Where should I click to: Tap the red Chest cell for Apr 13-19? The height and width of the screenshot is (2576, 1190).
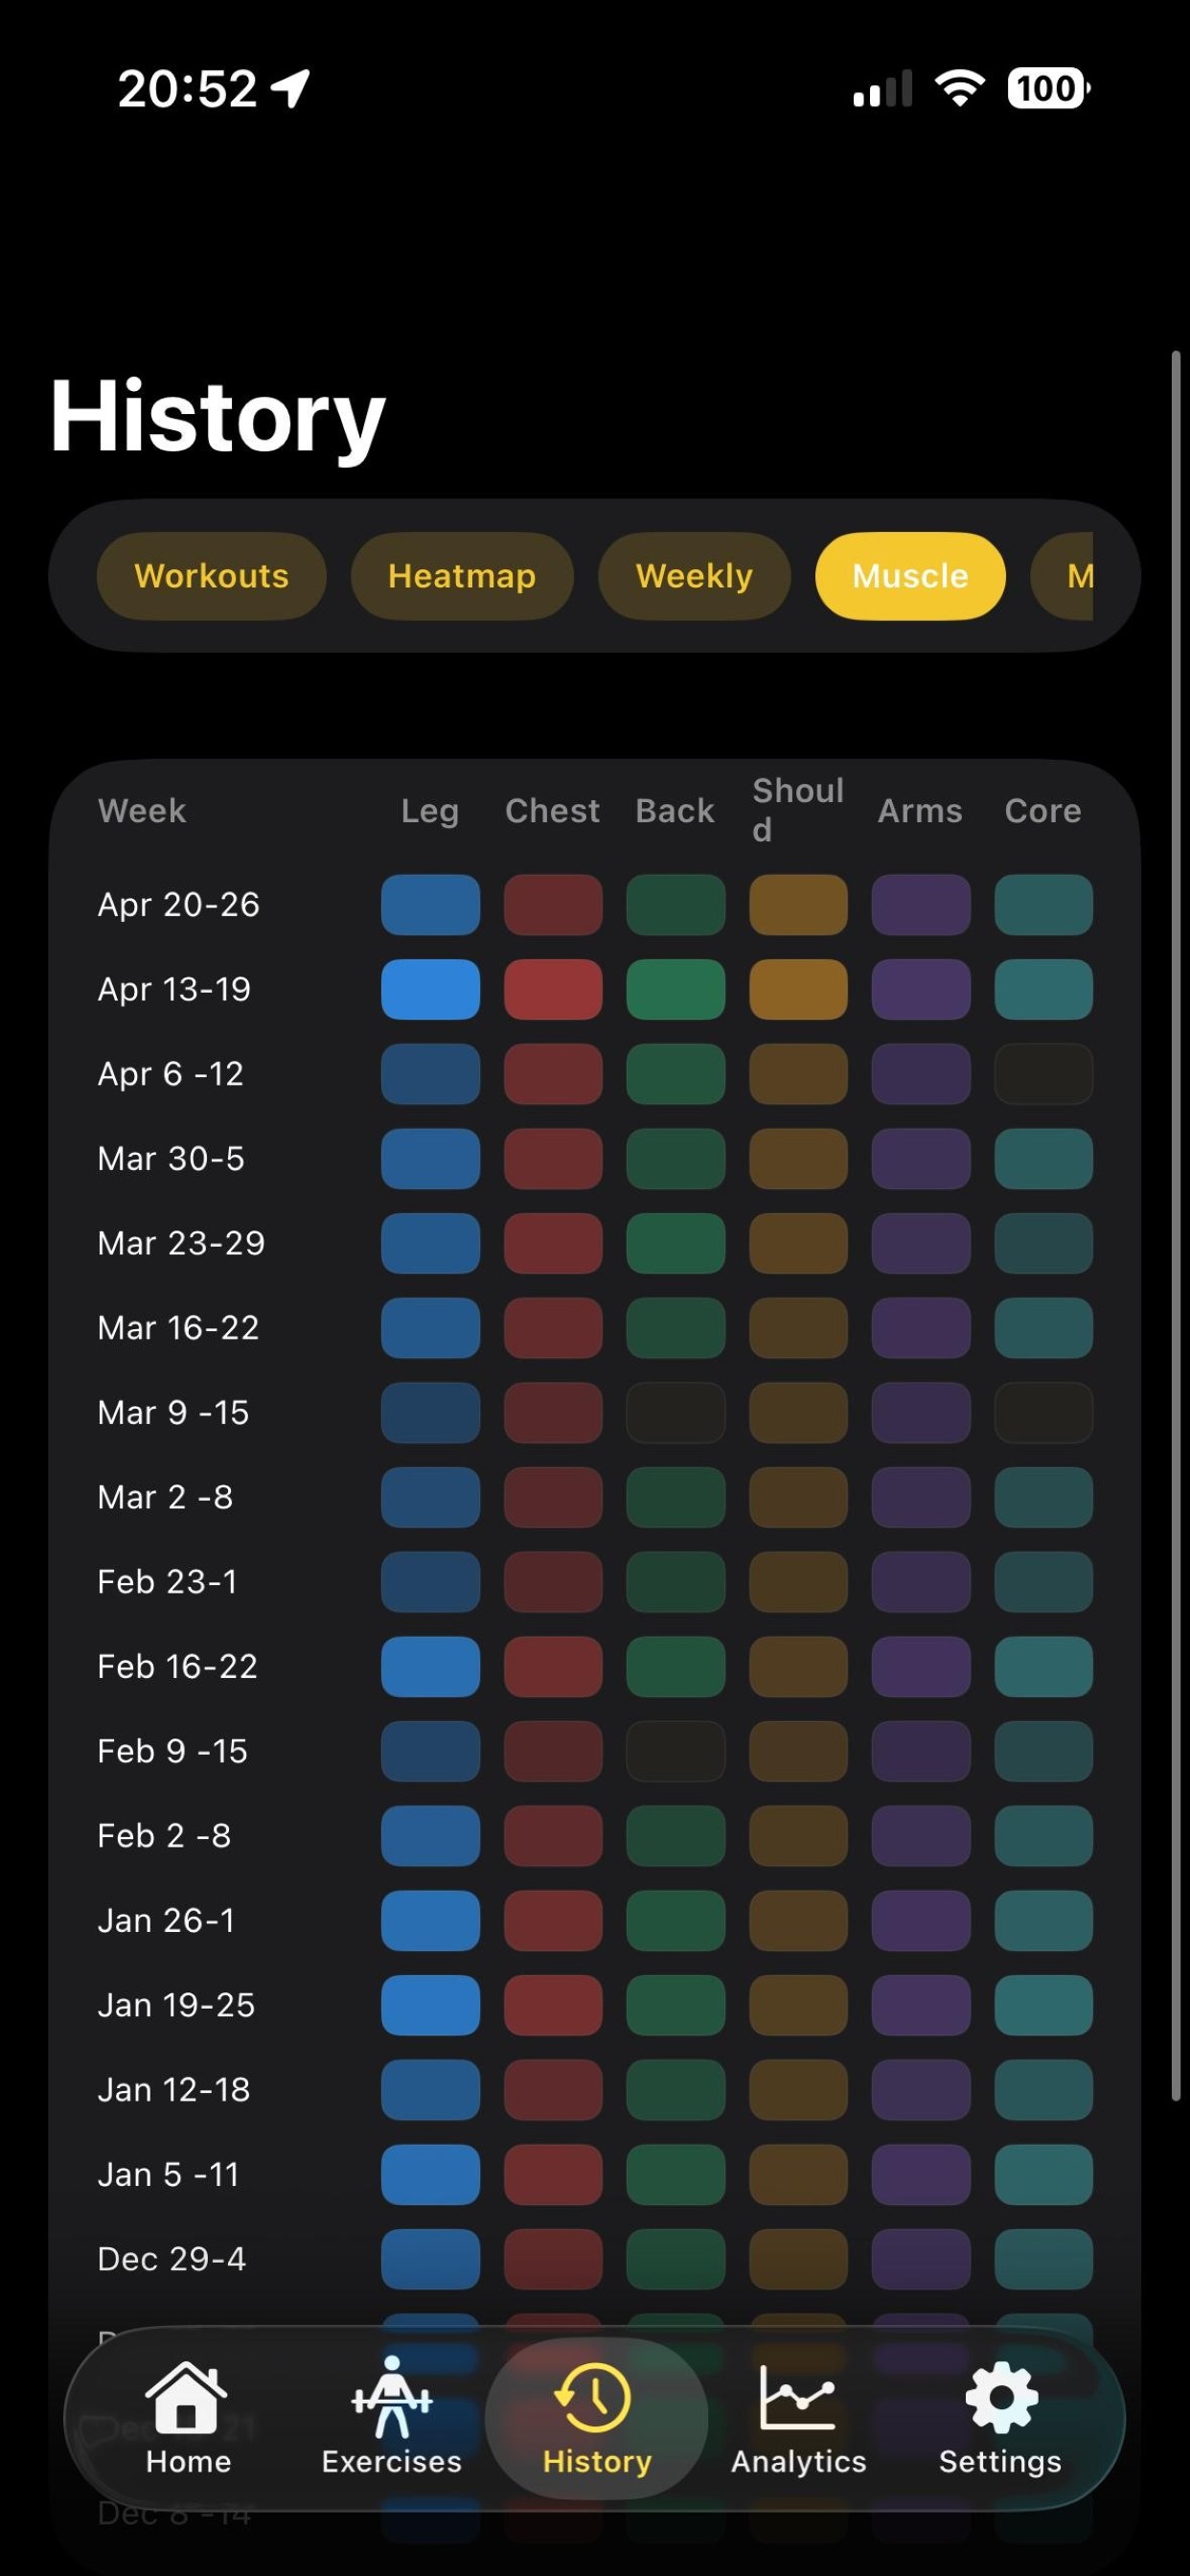pyautogui.click(x=553, y=989)
